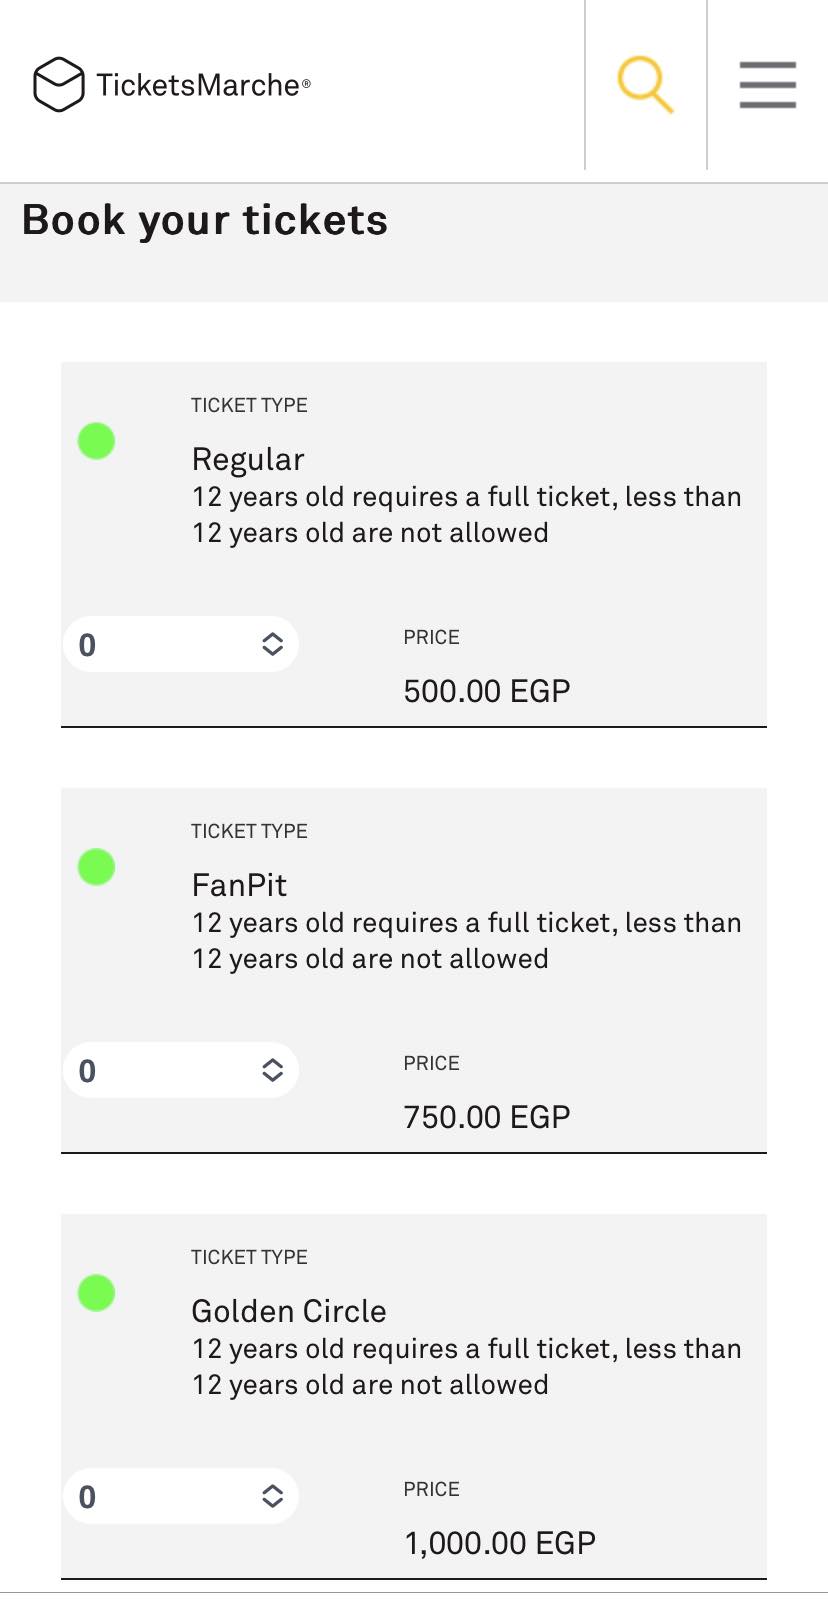The width and height of the screenshot is (828, 1610).
Task: Open search with the magnifier icon
Action: click(x=645, y=84)
